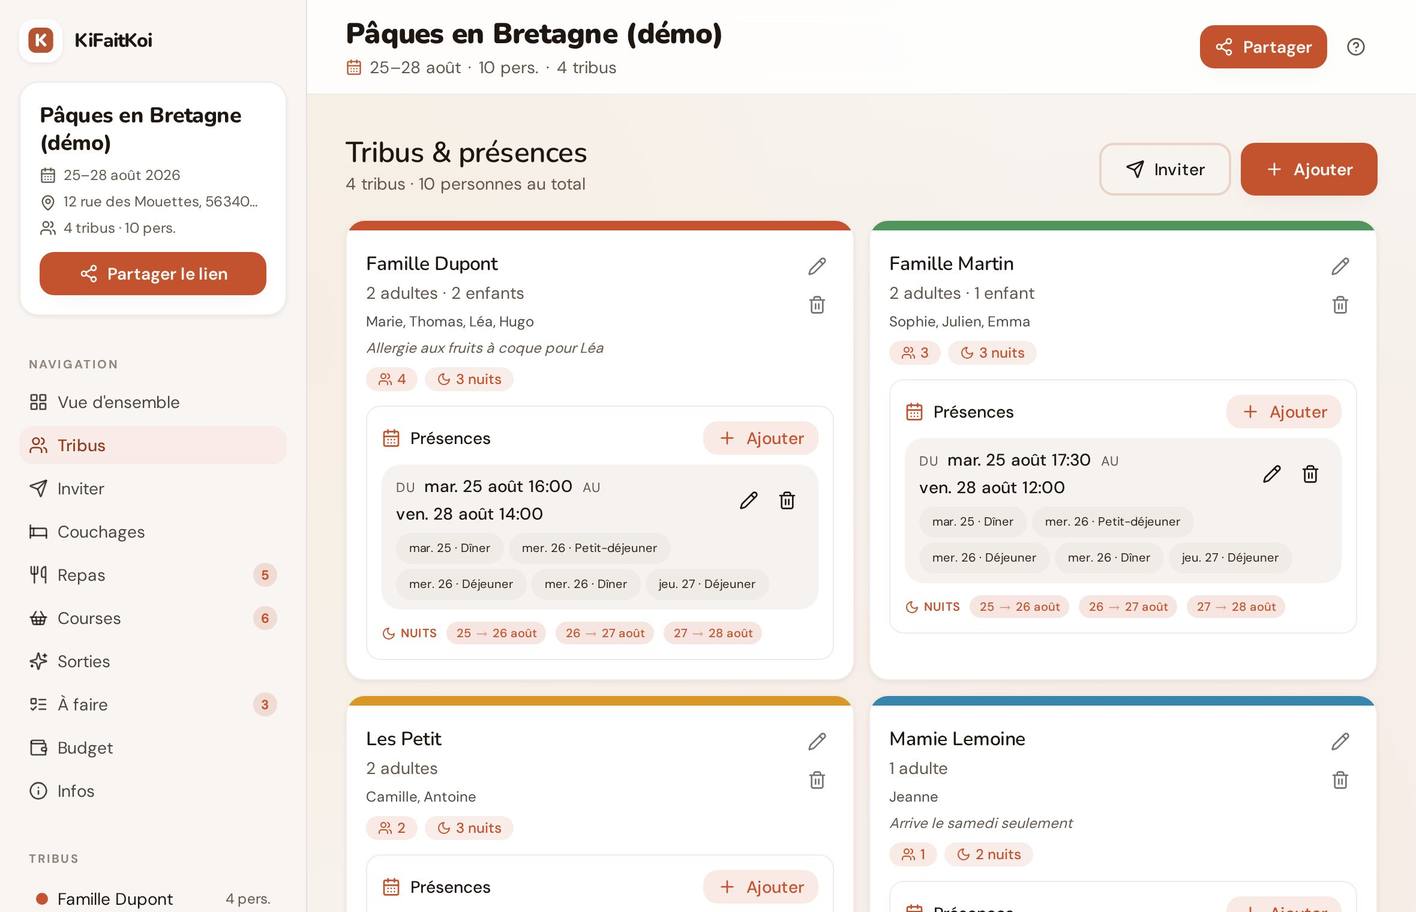The image size is (1416, 912).
Task: Edit Mamie Lemoine tribe pencil icon
Action: 1340,741
